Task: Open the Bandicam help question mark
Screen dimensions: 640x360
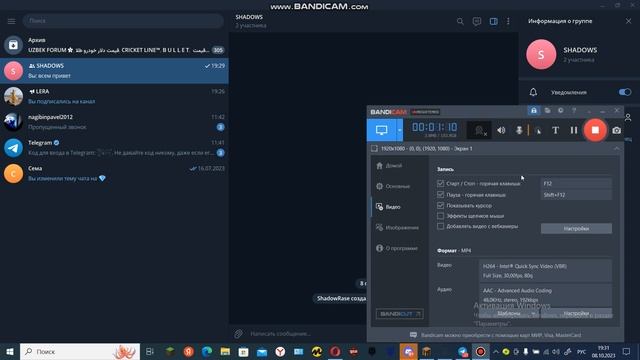Action: 574,111
